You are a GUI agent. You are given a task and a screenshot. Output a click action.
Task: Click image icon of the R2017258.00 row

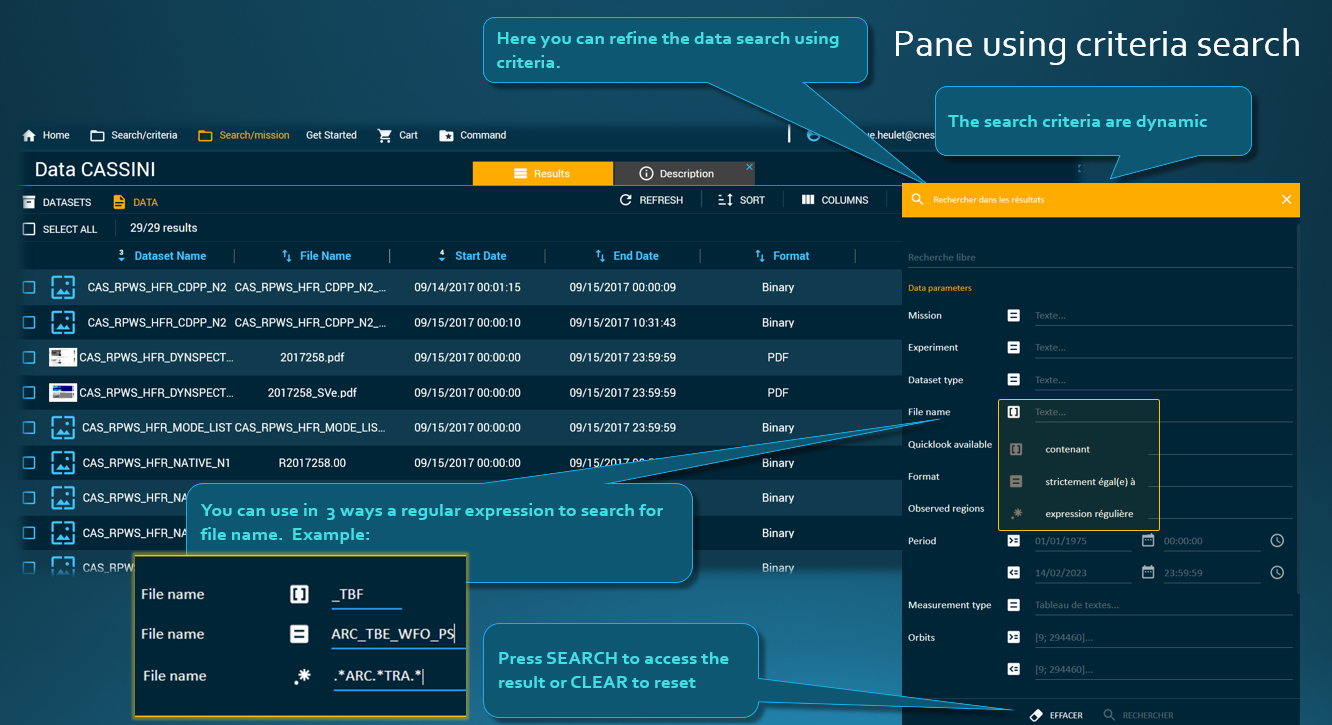(63, 463)
